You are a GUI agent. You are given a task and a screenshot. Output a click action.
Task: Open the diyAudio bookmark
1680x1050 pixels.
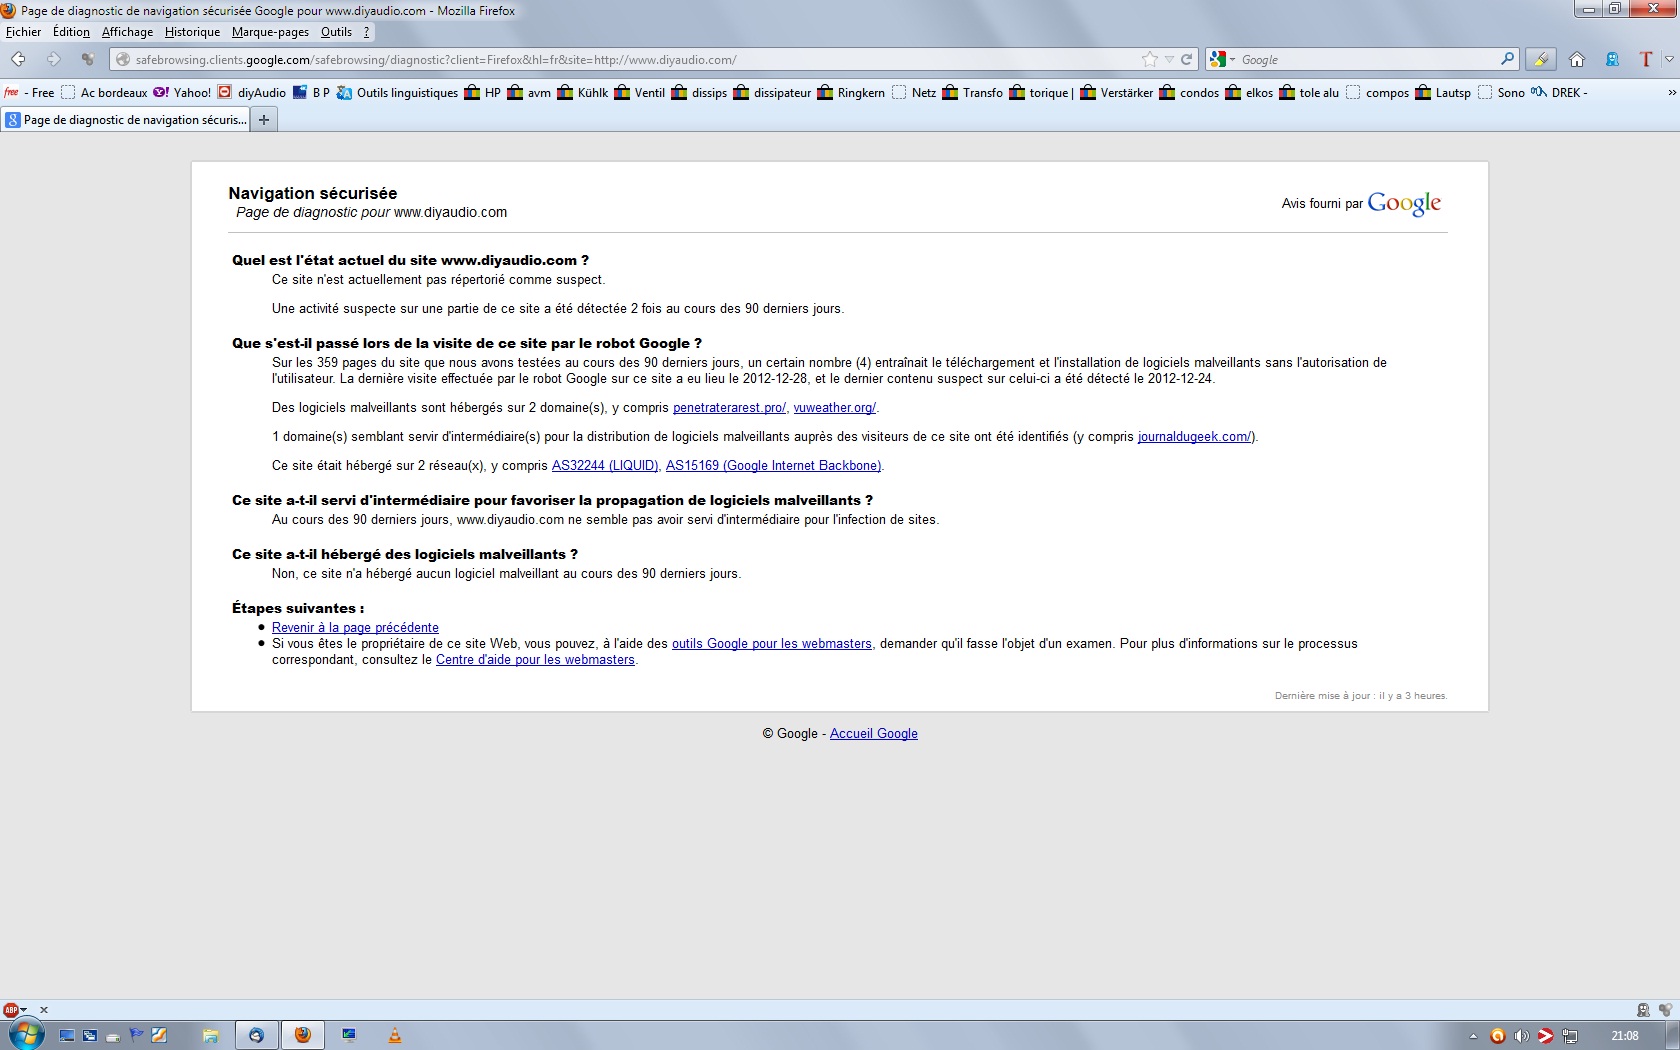[252, 93]
